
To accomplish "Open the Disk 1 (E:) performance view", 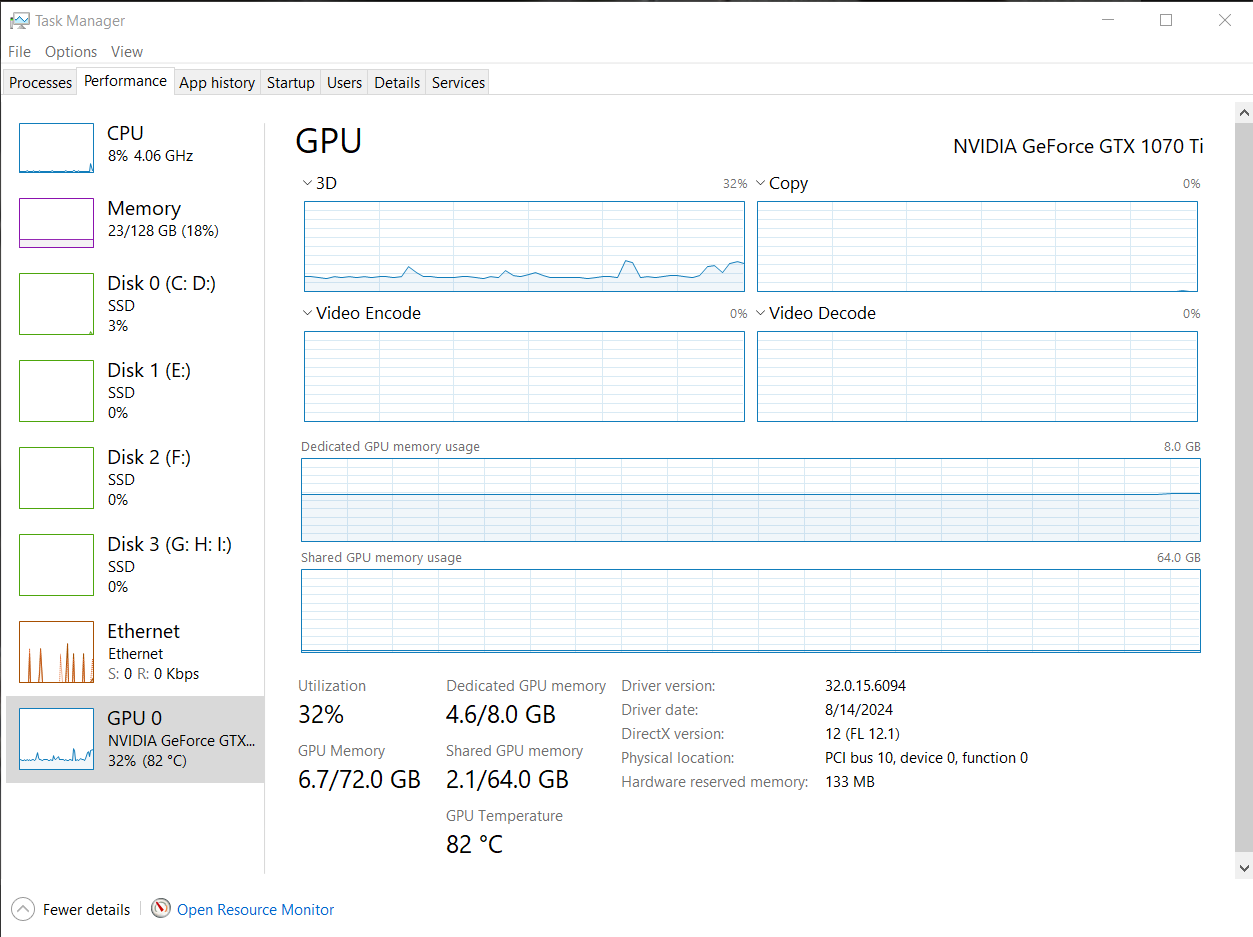I will (x=56, y=391).
